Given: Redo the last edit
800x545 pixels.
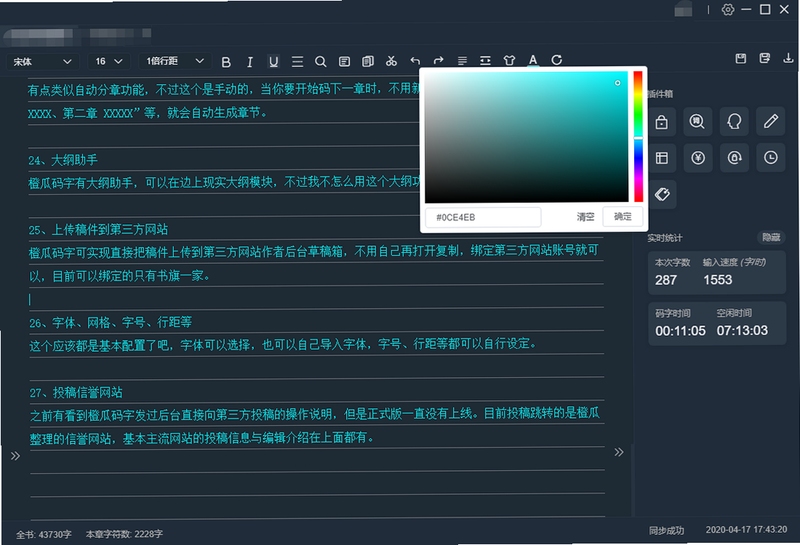Looking at the screenshot, I should (x=438, y=61).
